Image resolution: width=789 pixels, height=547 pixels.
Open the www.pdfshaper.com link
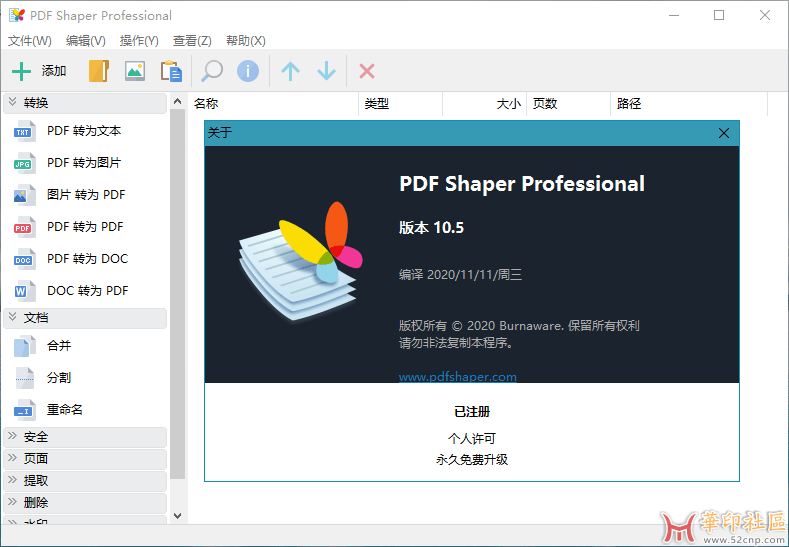point(457,377)
